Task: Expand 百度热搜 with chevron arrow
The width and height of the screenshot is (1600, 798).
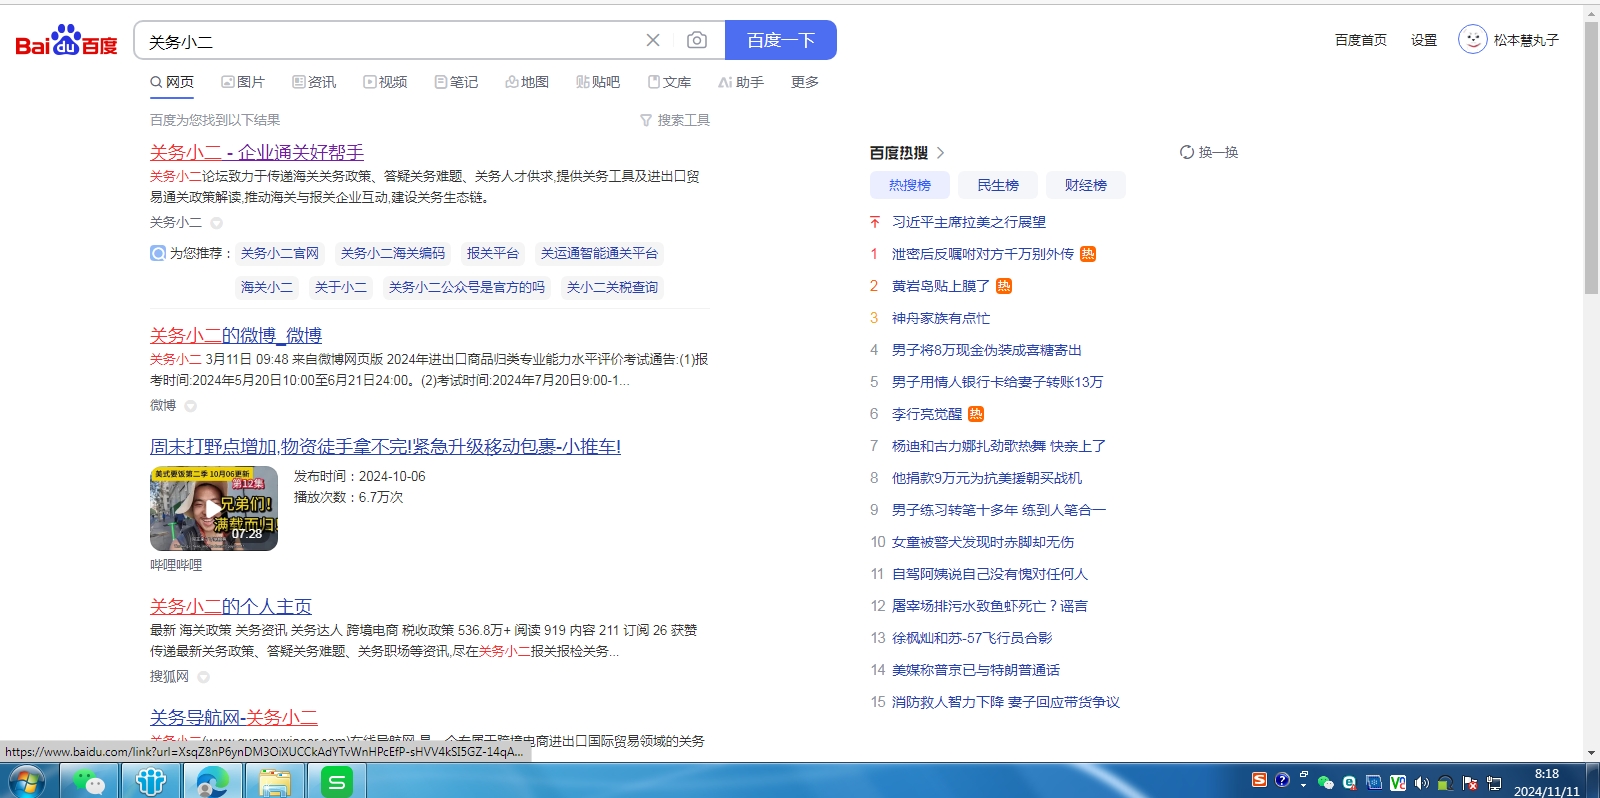Action: pyautogui.click(x=940, y=153)
